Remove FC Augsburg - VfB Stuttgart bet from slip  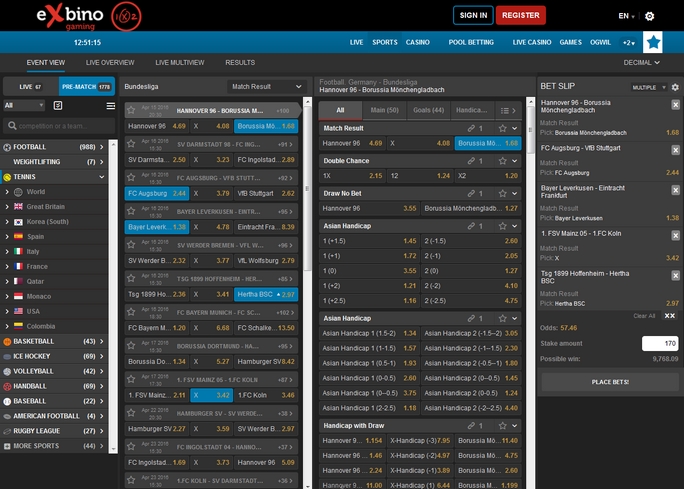[x=675, y=150]
